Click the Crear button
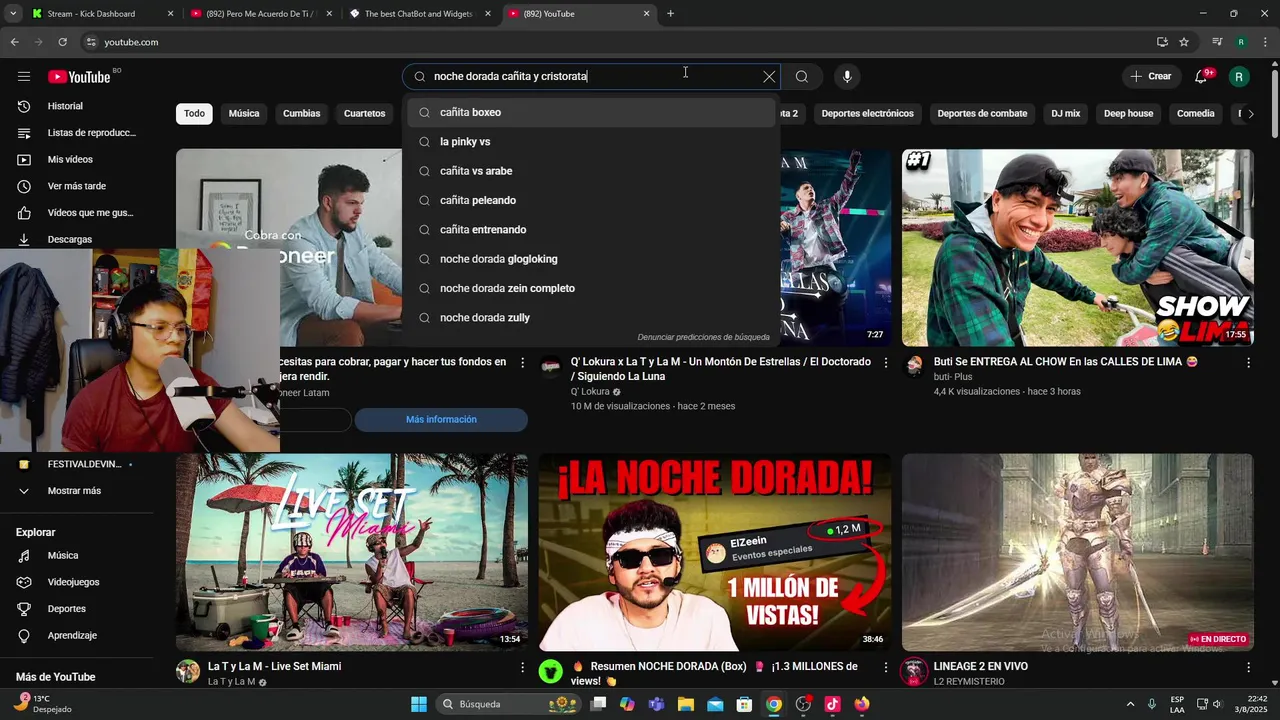 tap(1150, 77)
